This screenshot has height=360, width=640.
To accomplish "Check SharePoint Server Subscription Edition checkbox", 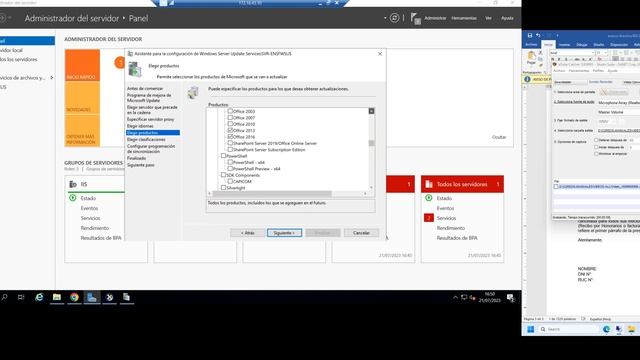I will click(x=230, y=149).
